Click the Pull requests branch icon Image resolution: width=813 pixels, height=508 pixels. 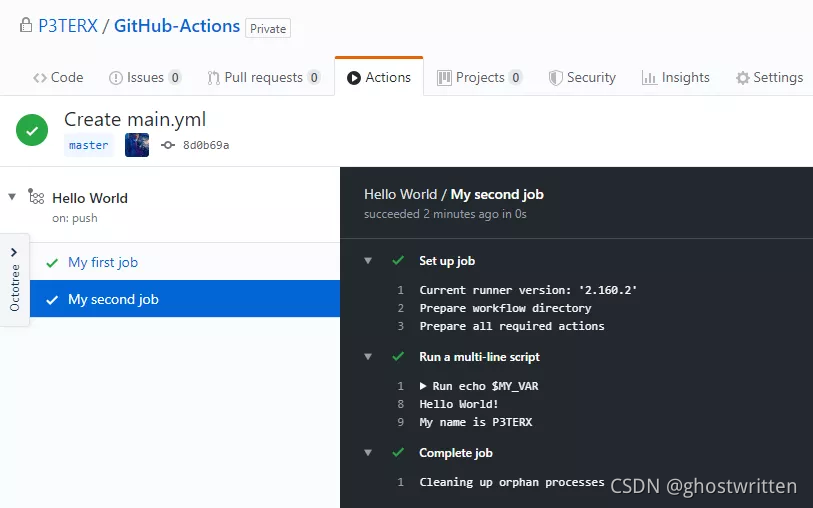pyautogui.click(x=213, y=78)
